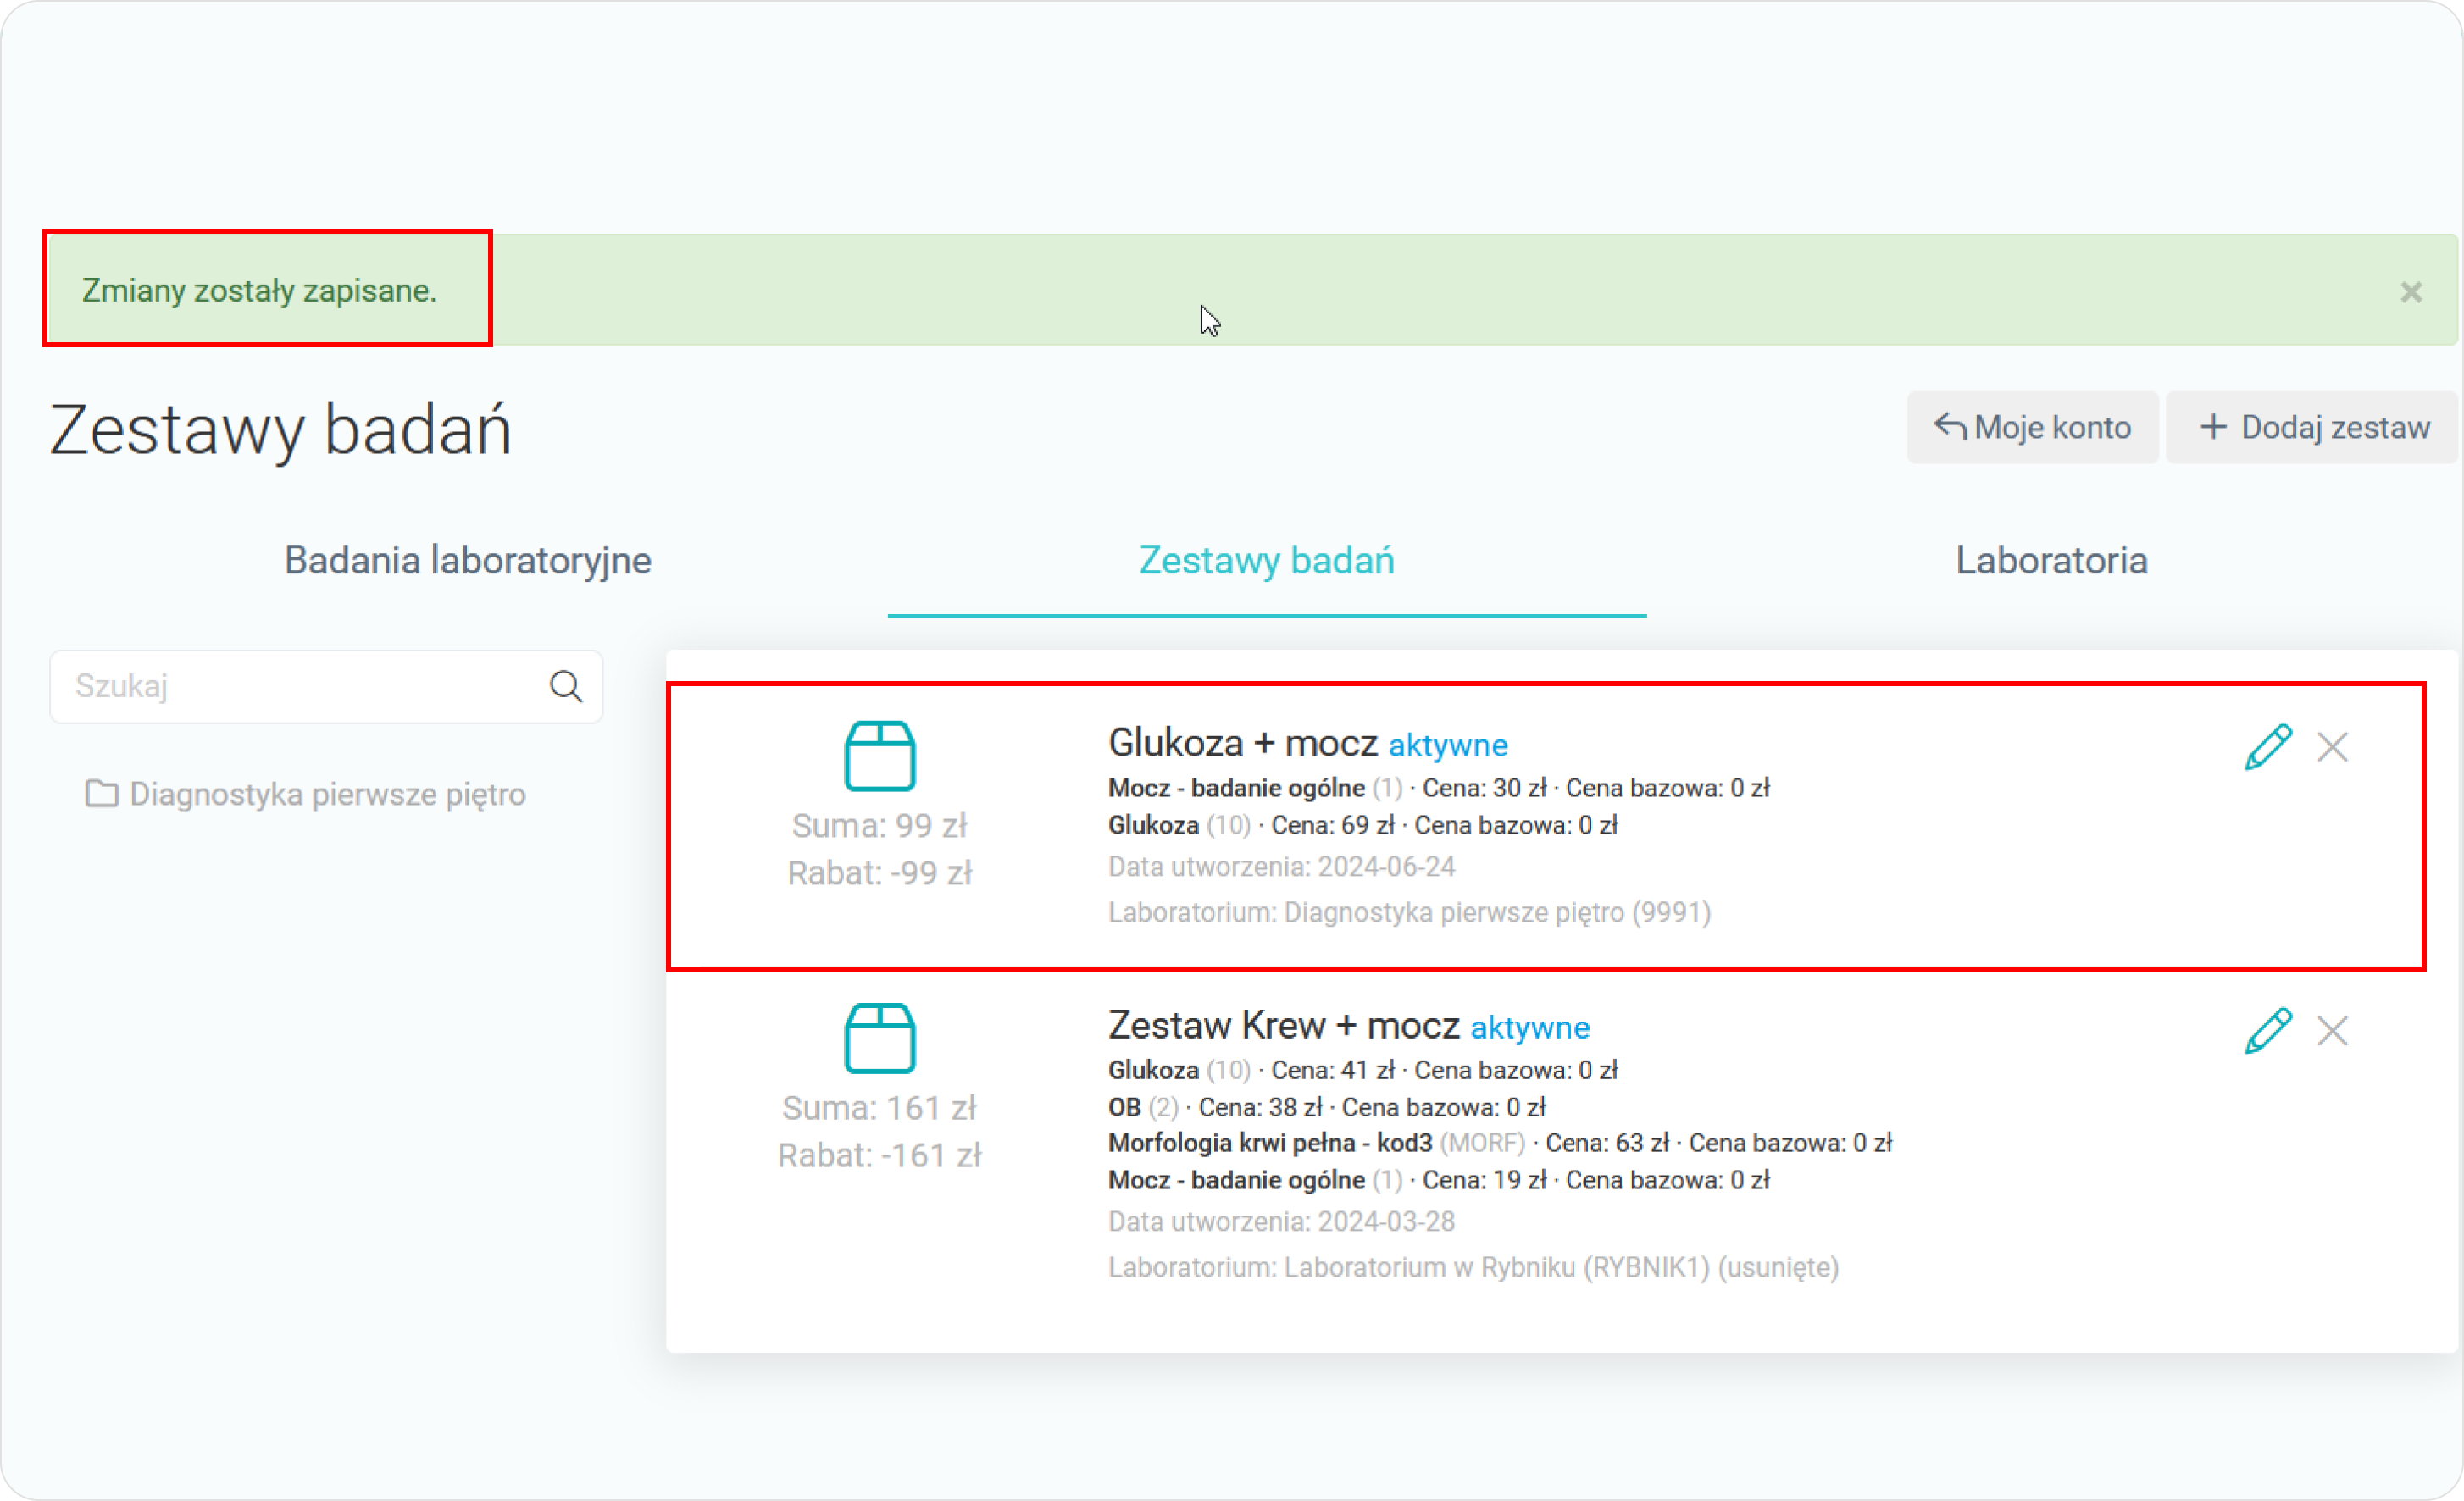Click the OB (2) test row
Screen dimensions: 2464x1501
[1326, 1107]
